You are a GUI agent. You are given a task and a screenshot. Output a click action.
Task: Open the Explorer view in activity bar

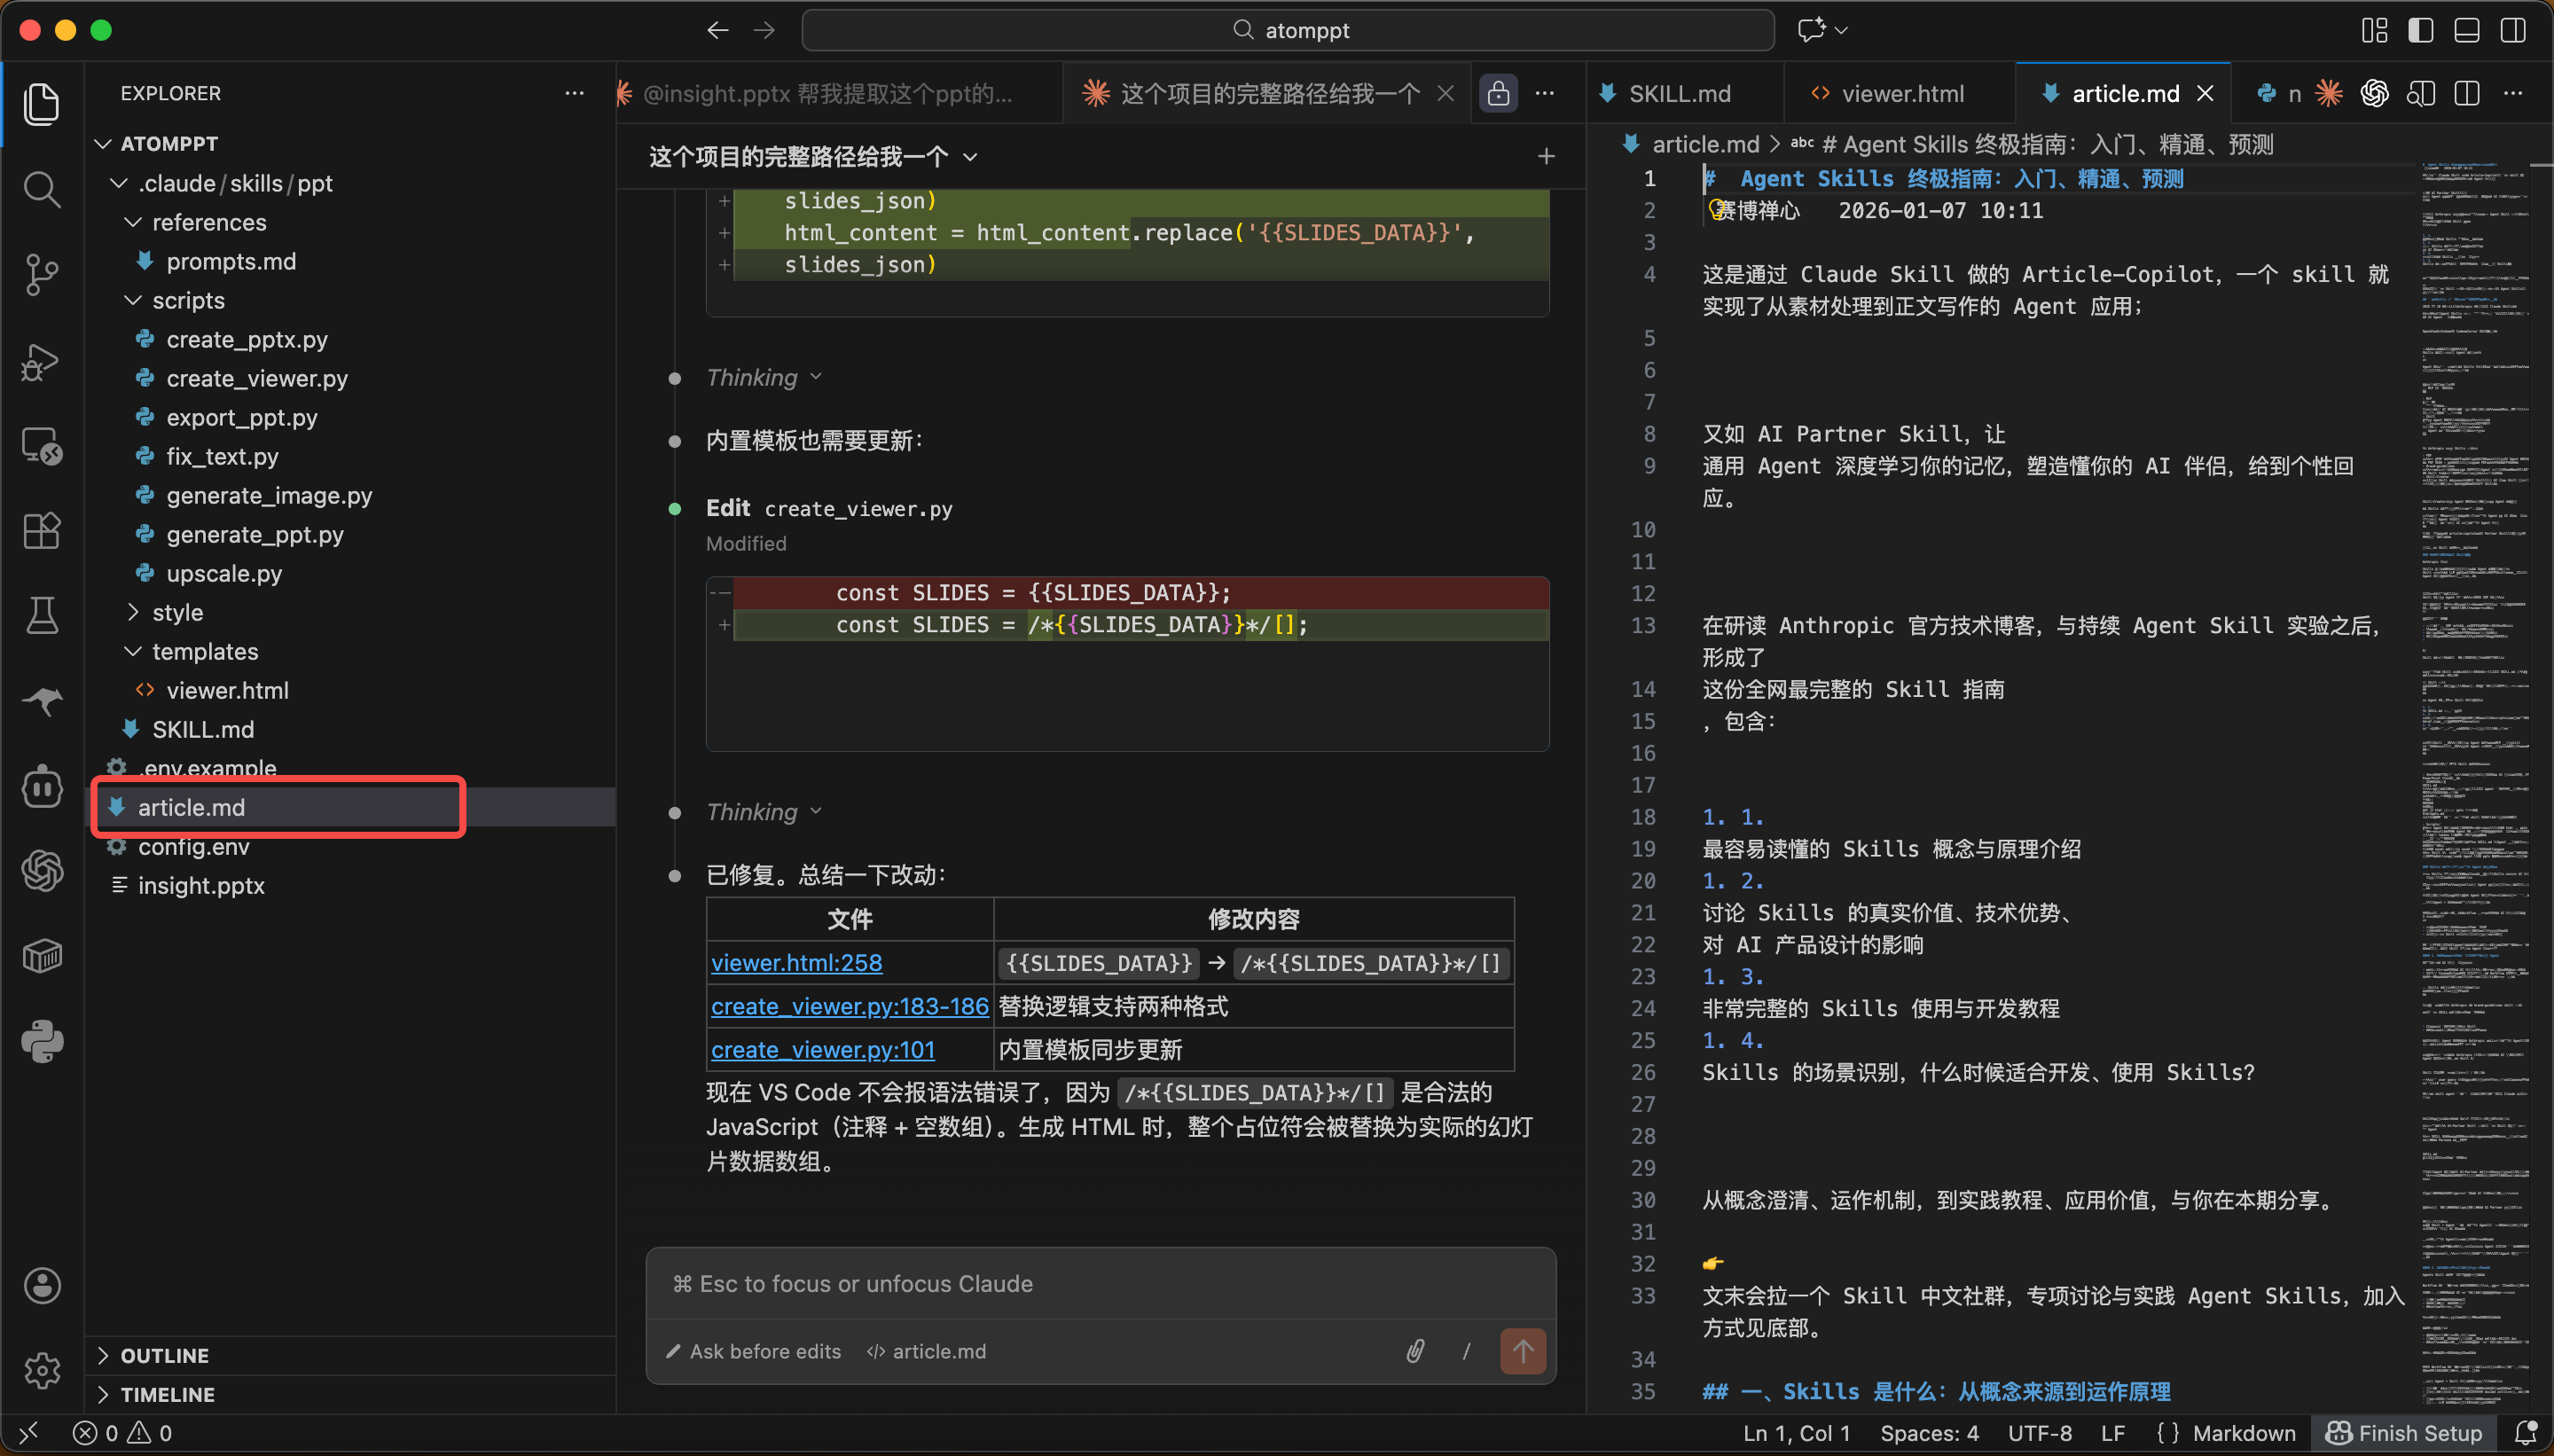41,104
